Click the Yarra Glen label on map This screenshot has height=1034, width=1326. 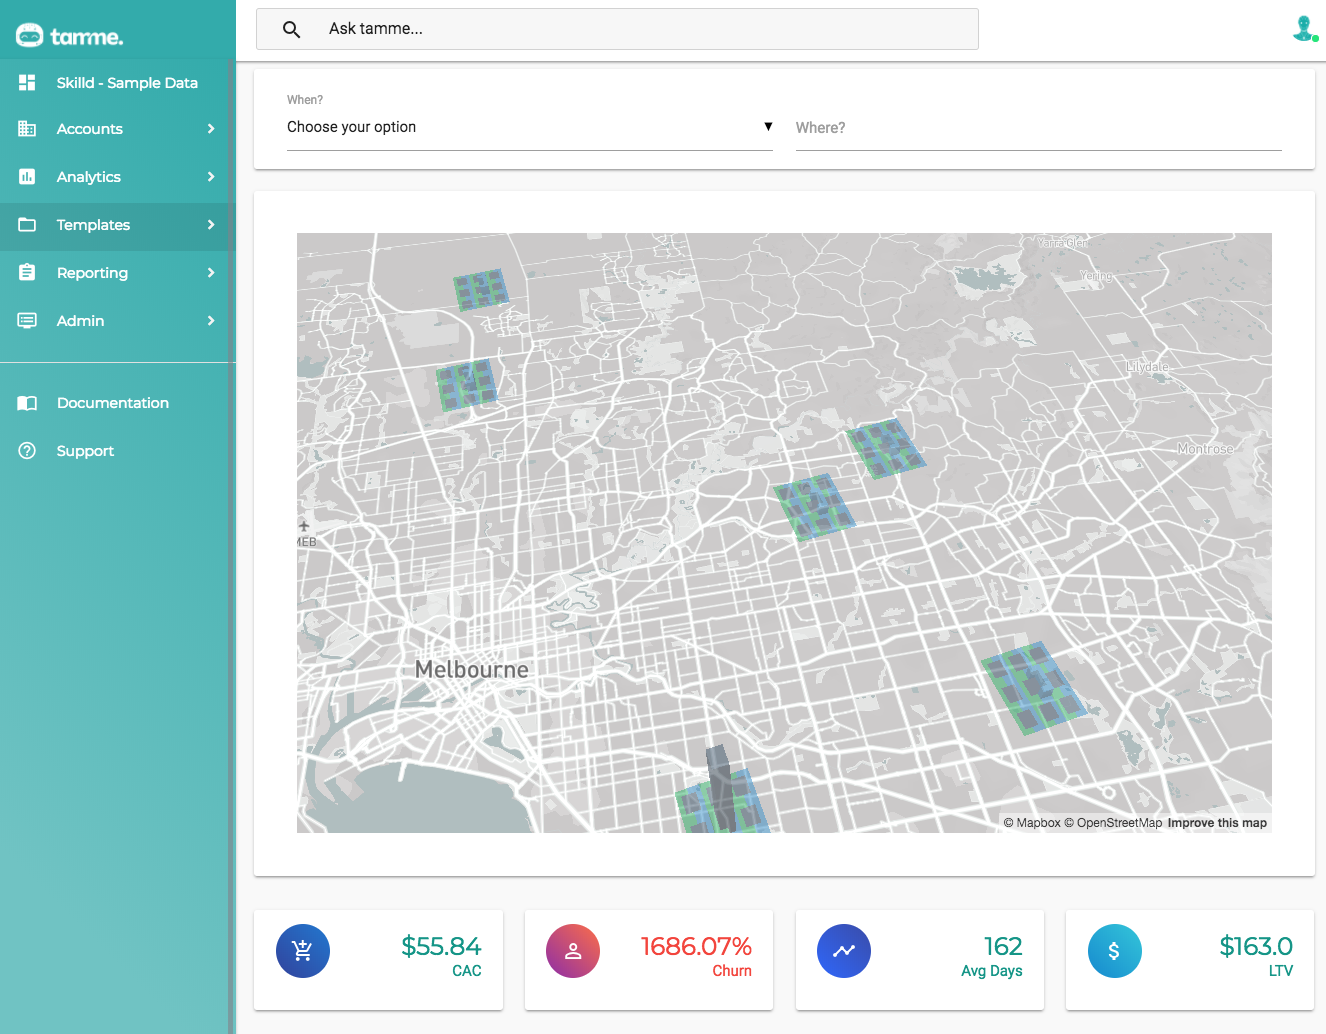1062,243
